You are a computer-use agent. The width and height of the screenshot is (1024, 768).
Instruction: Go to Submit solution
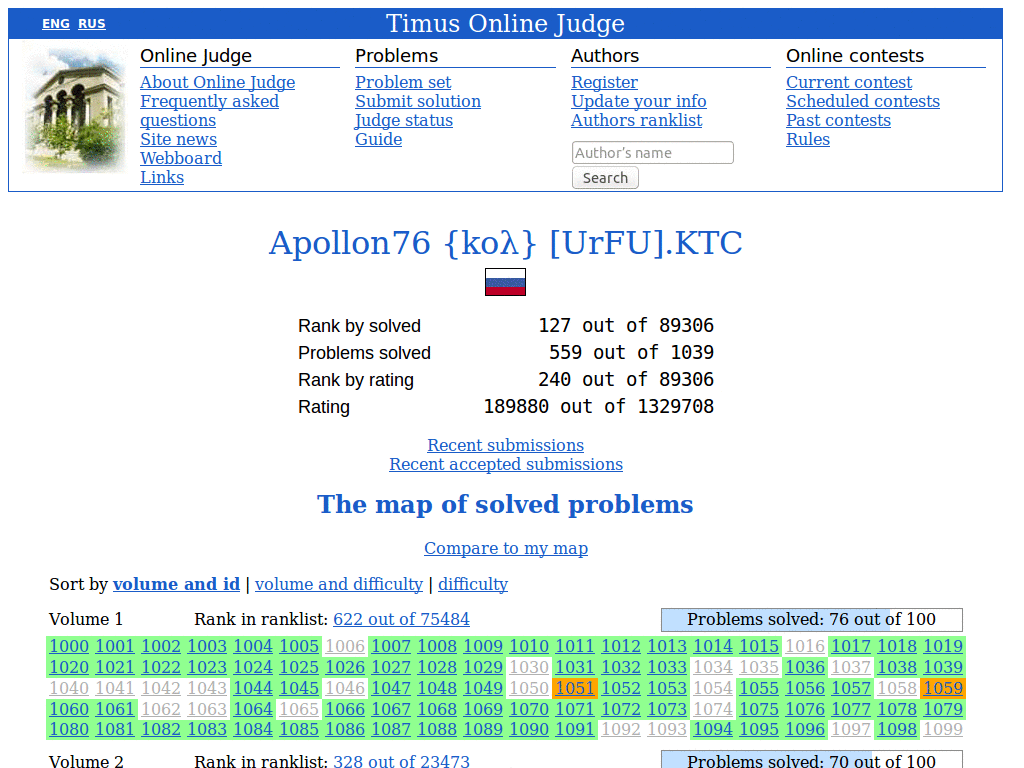pyautogui.click(x=418, y=101)
